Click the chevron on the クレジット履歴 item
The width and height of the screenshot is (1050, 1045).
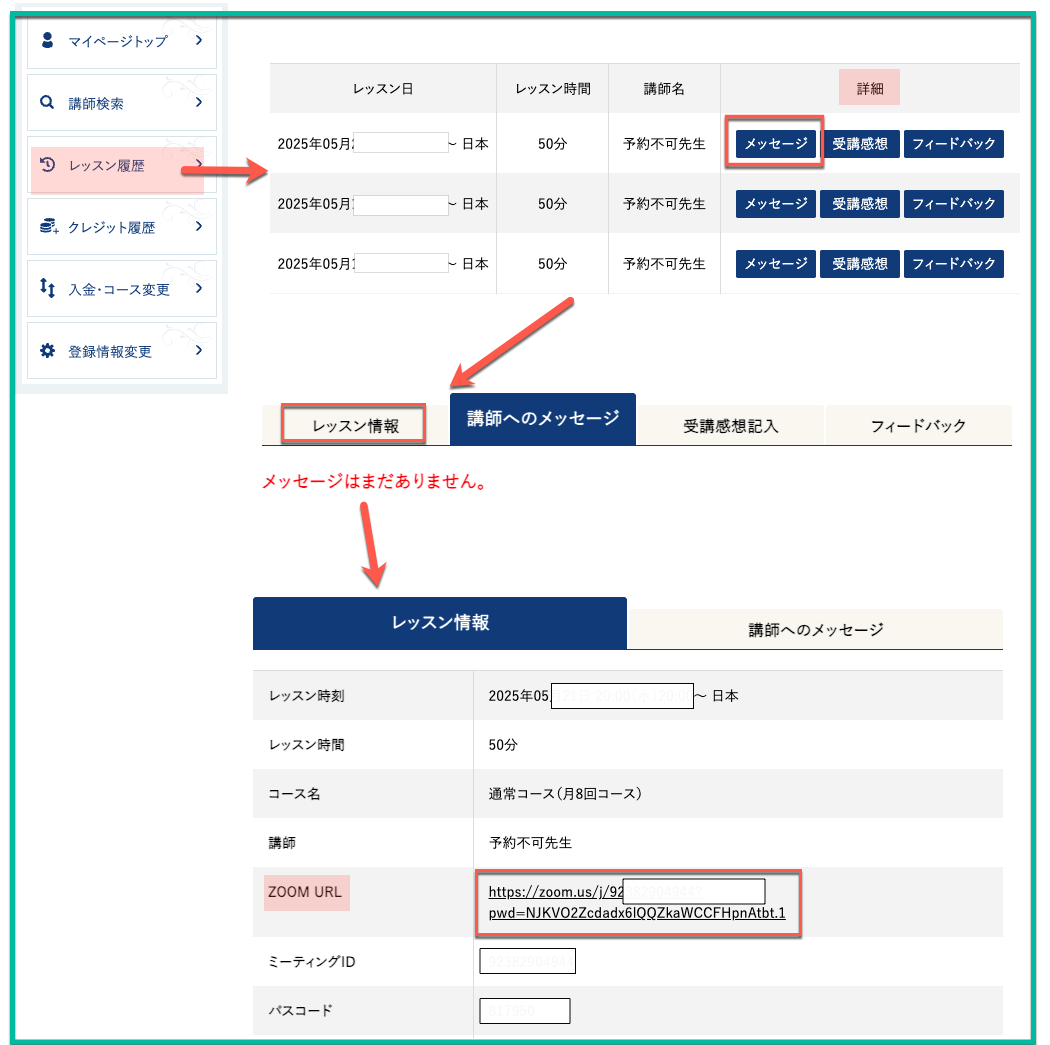[199, 227]
